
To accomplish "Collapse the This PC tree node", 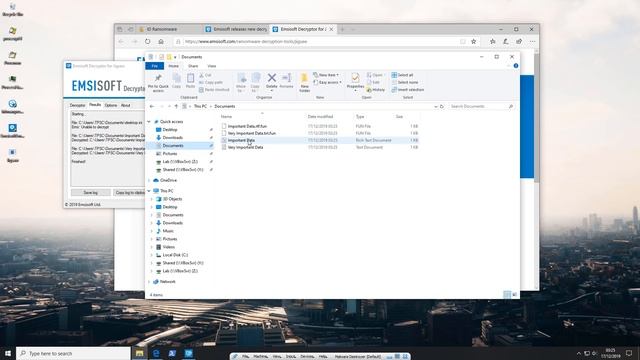I will [x=149, y=191].
